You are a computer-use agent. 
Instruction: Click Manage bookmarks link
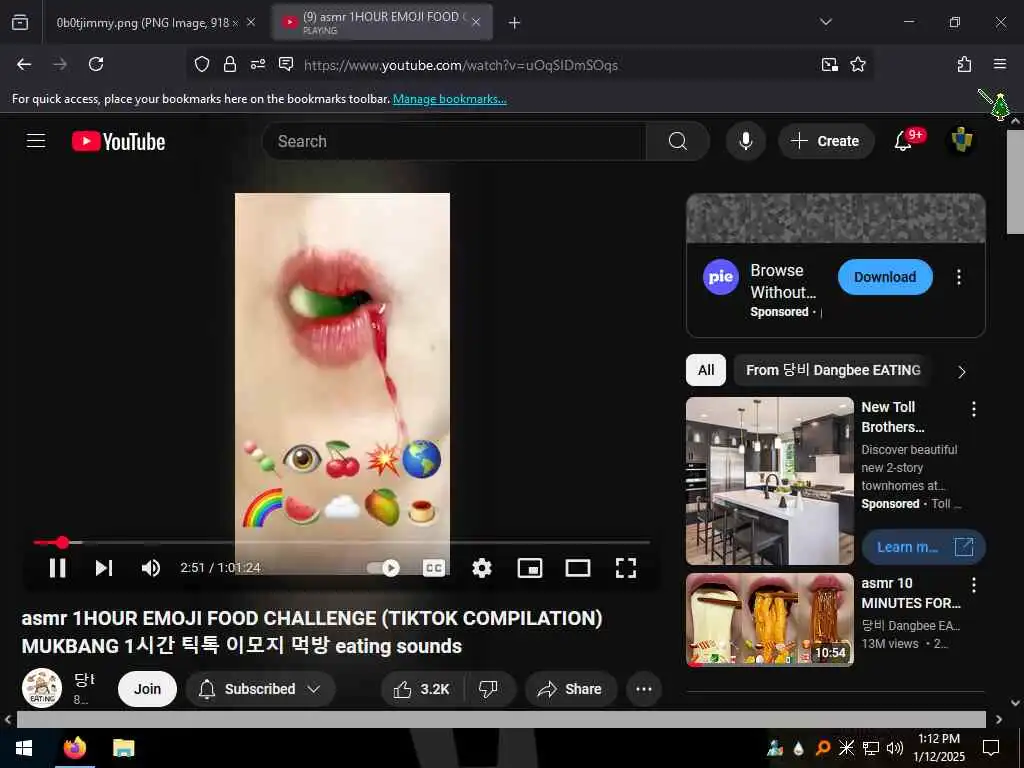pyautogui.click(x=449, y=99)
